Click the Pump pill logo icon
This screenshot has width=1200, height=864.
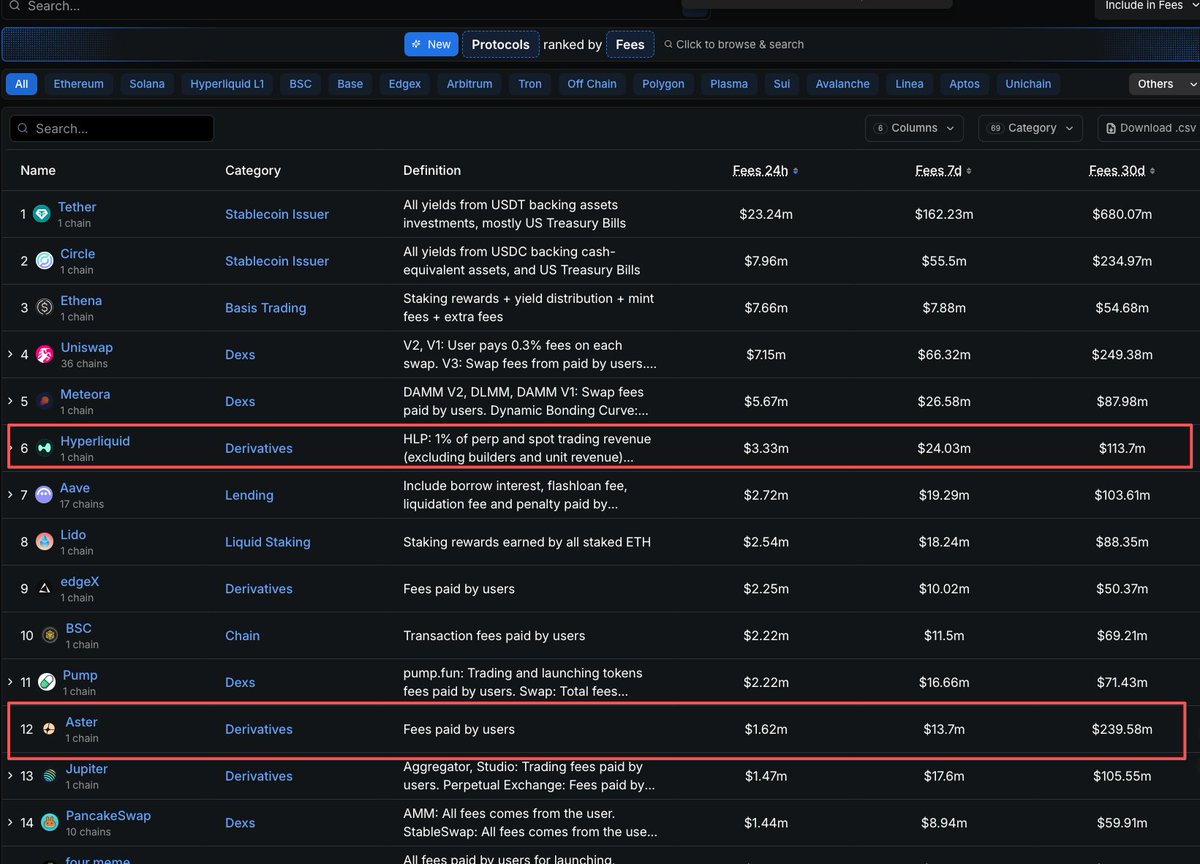click(47, 682)
